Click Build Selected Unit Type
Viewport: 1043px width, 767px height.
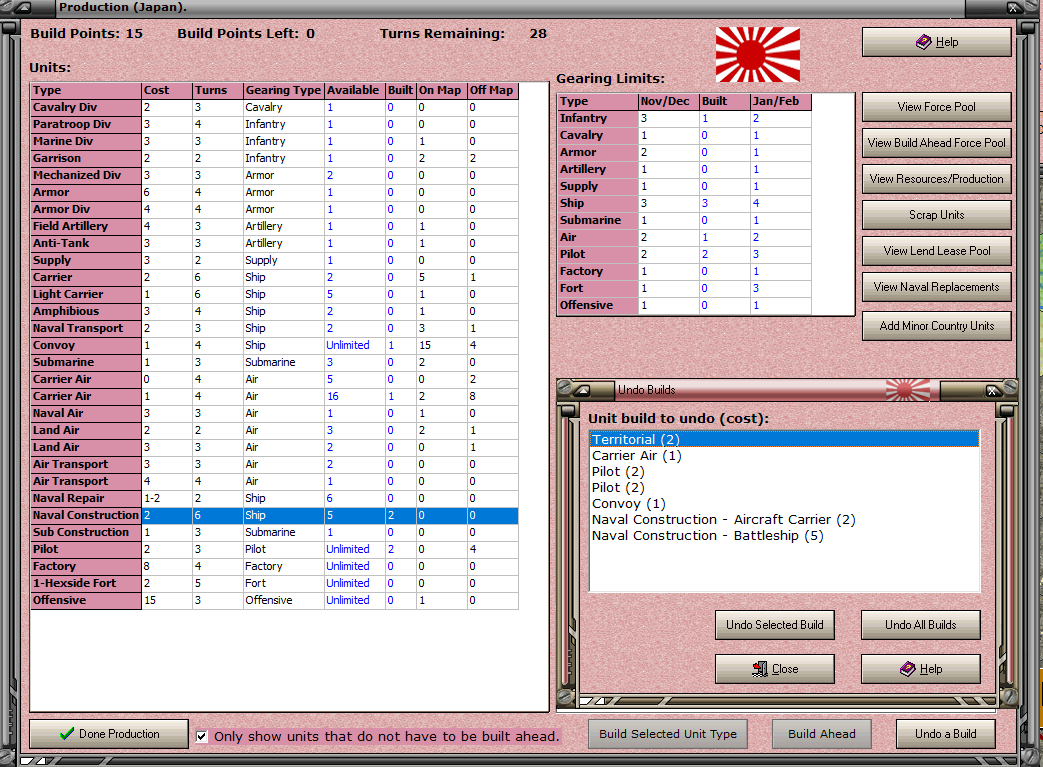[x=668, y=734]
